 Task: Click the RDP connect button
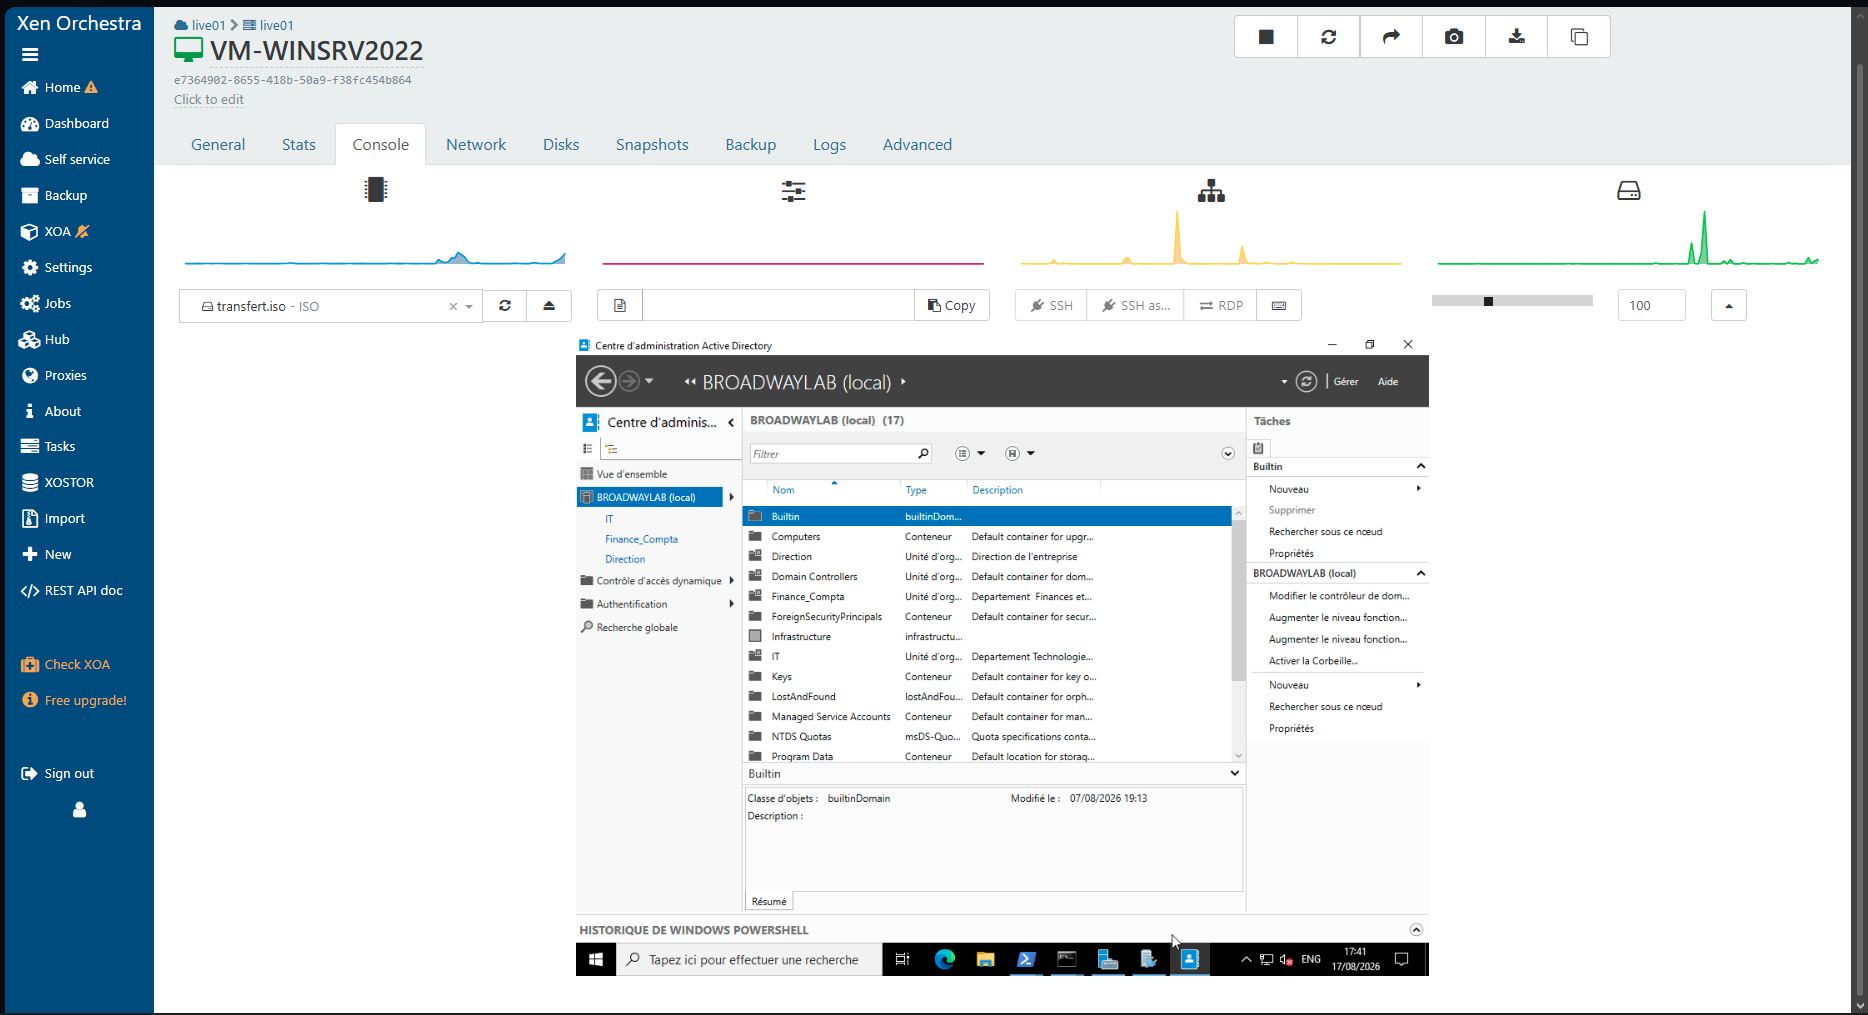[x=1221, y=306]
